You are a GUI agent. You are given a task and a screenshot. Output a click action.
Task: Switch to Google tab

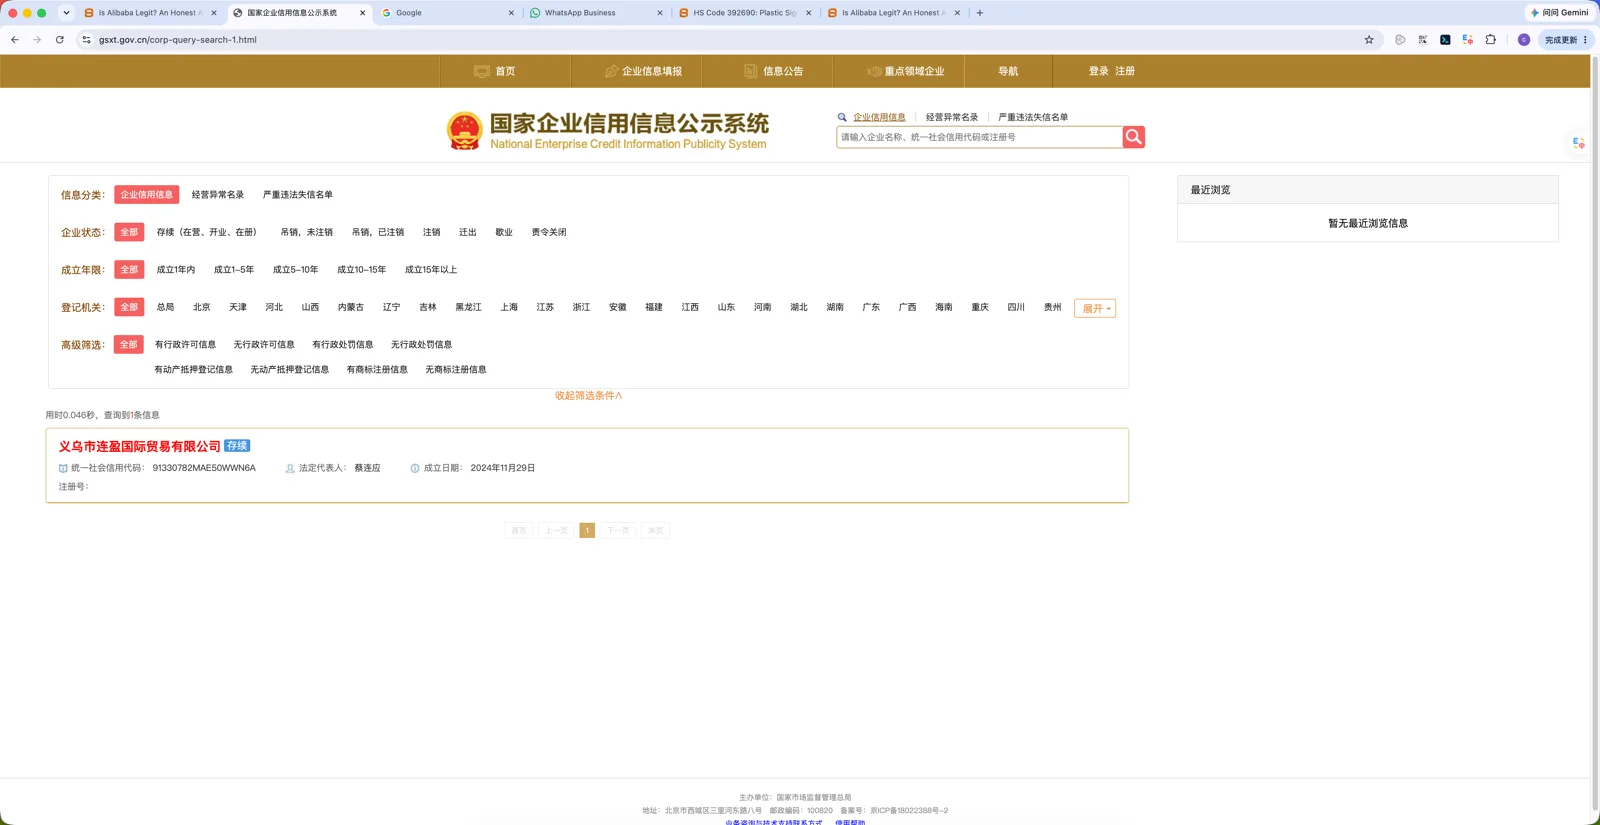[x=446, y=13]
